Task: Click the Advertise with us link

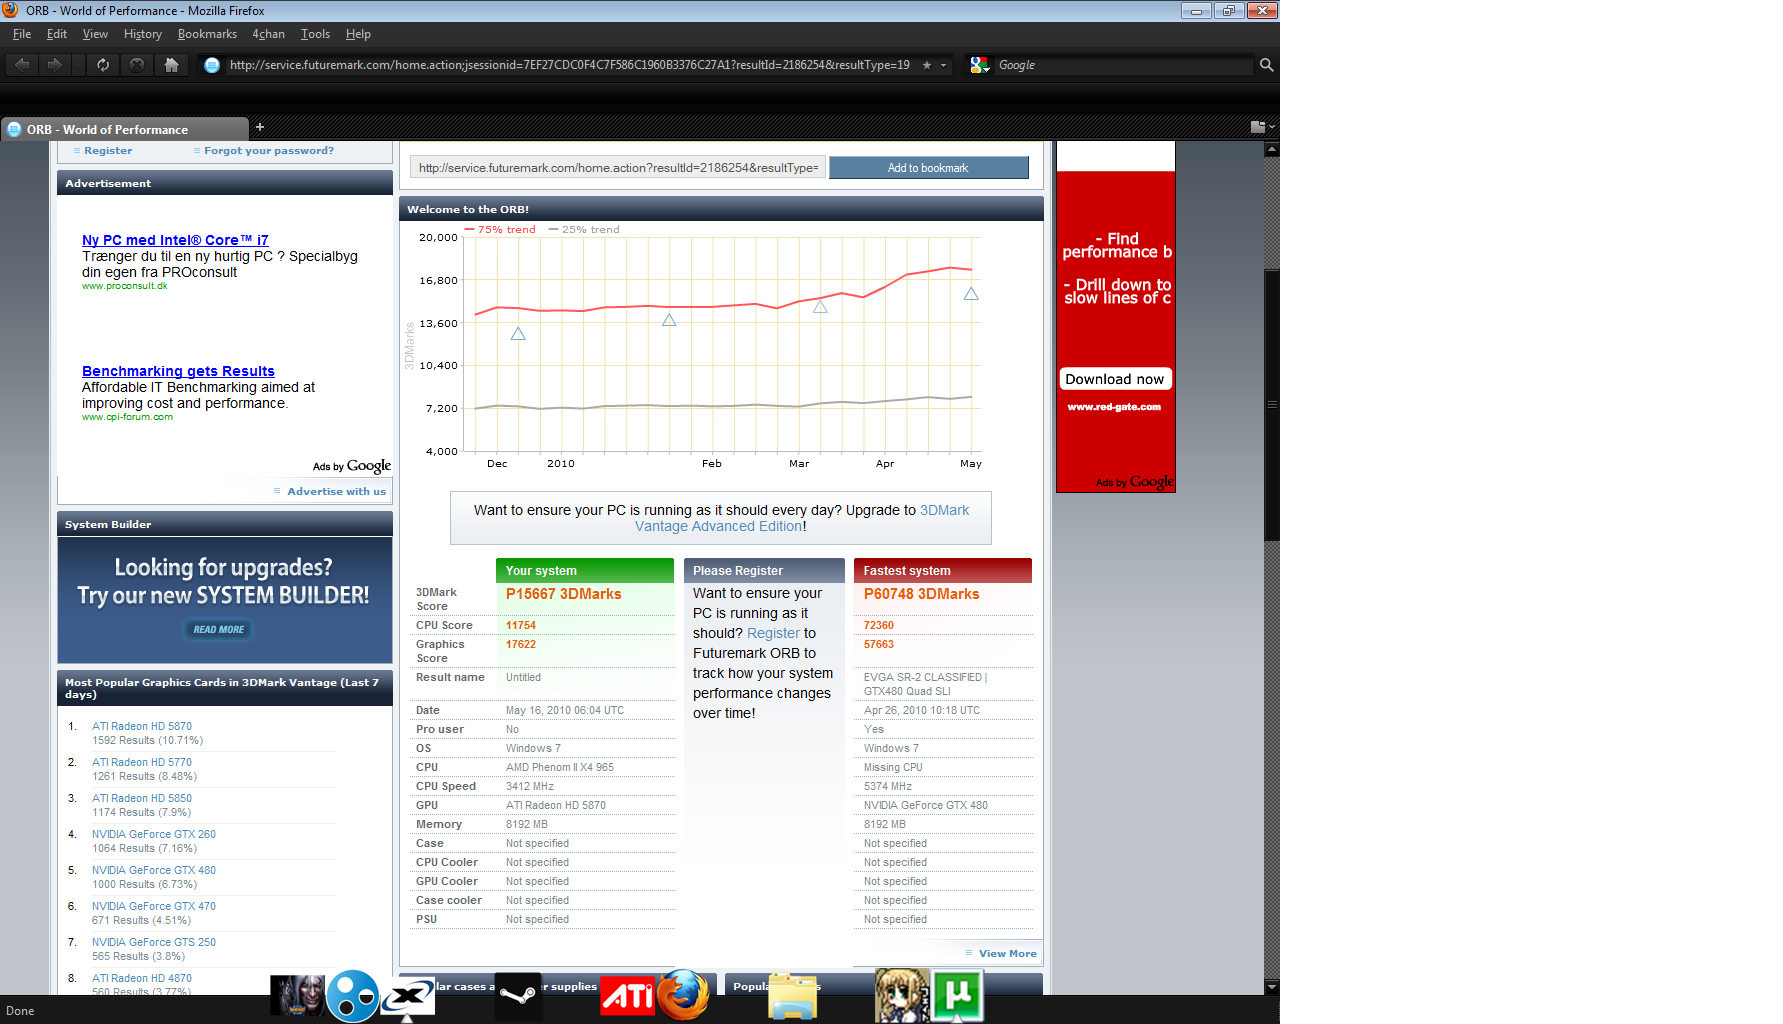Action: [336, 491]
